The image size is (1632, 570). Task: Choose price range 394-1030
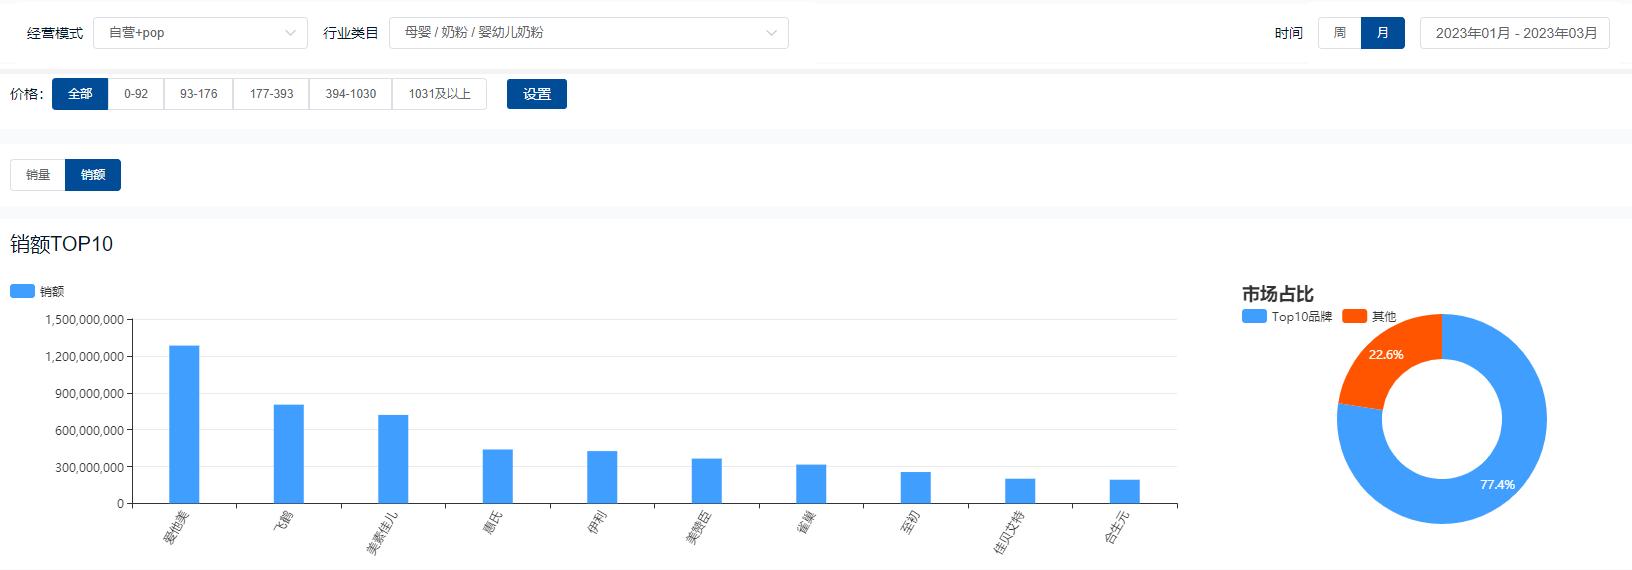tap(350, 94)
